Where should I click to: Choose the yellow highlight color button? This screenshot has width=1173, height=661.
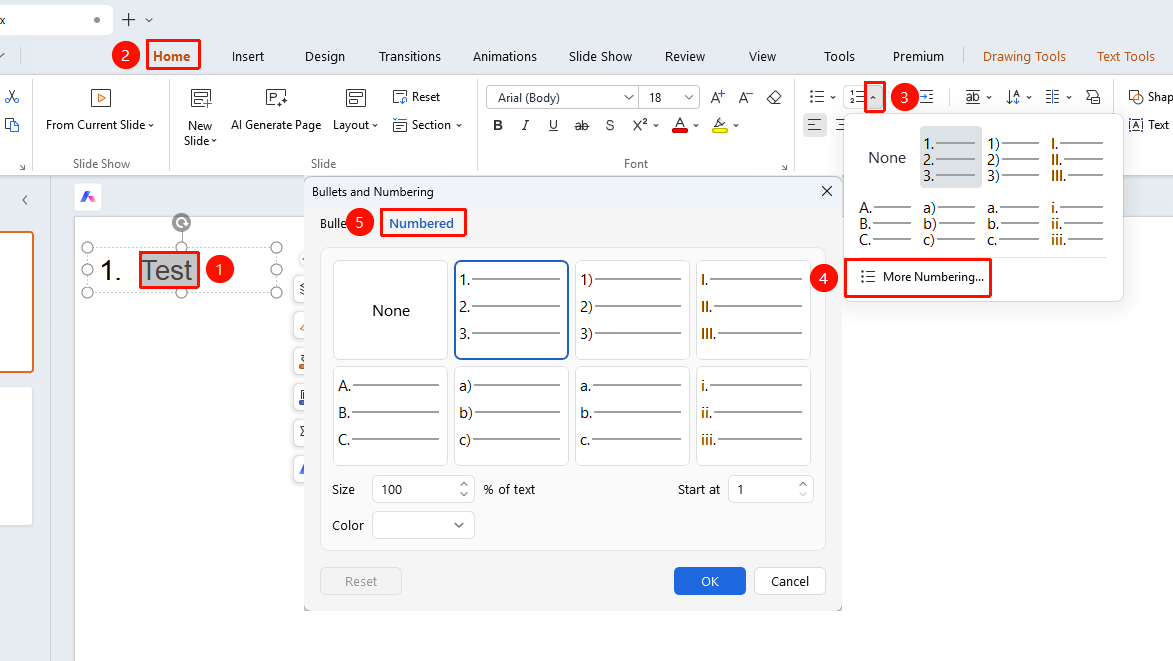pyautogui.click(x=720, y=126)
